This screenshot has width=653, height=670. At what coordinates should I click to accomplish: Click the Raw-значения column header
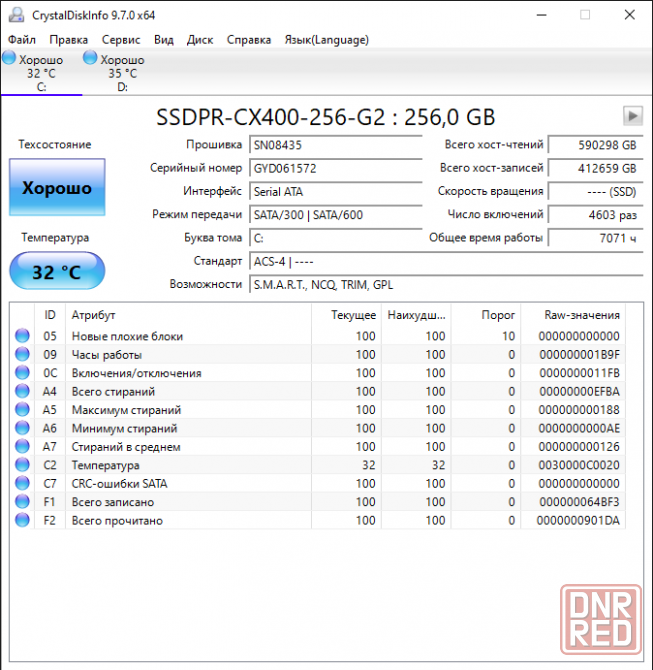coord(582,315)
